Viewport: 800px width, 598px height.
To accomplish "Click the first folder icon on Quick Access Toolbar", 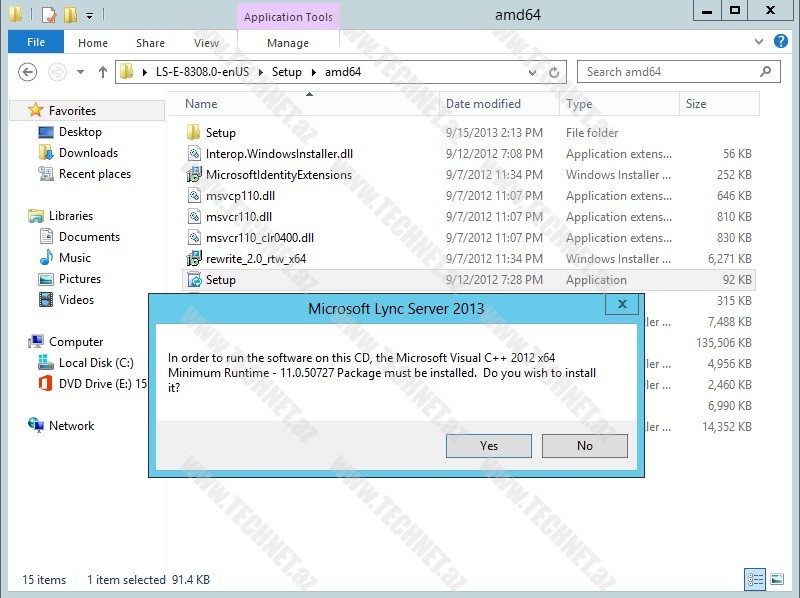I will [x=14, y=13].
